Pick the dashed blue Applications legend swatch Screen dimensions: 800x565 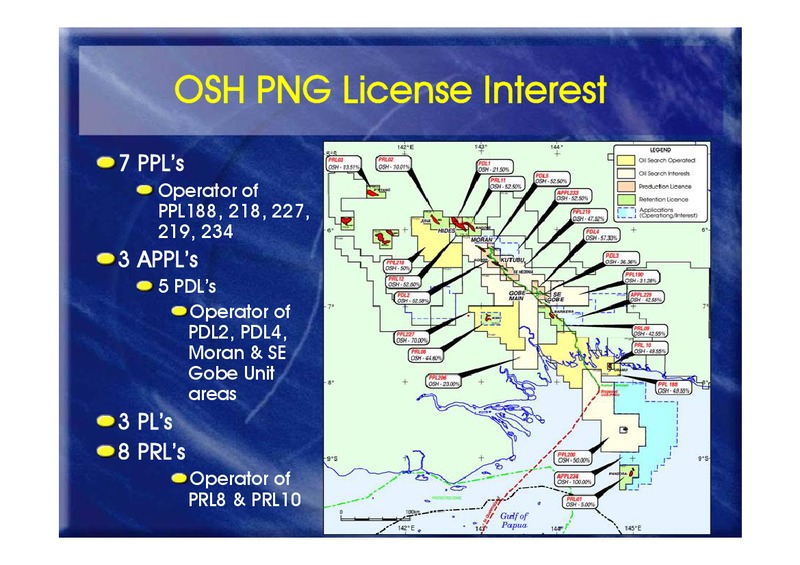tap(626, 213)
